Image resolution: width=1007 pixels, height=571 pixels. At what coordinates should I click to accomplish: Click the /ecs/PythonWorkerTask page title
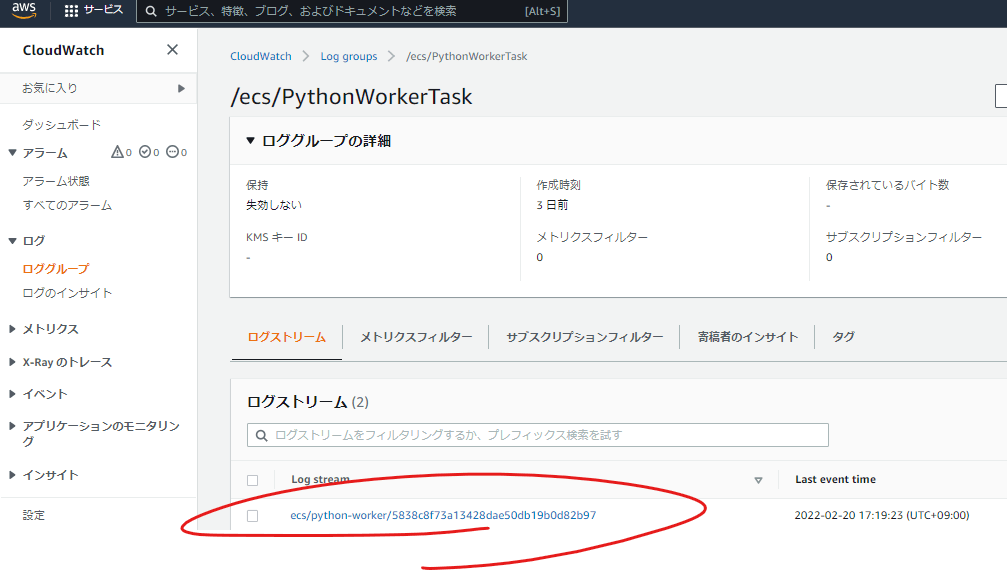[351, 97]
